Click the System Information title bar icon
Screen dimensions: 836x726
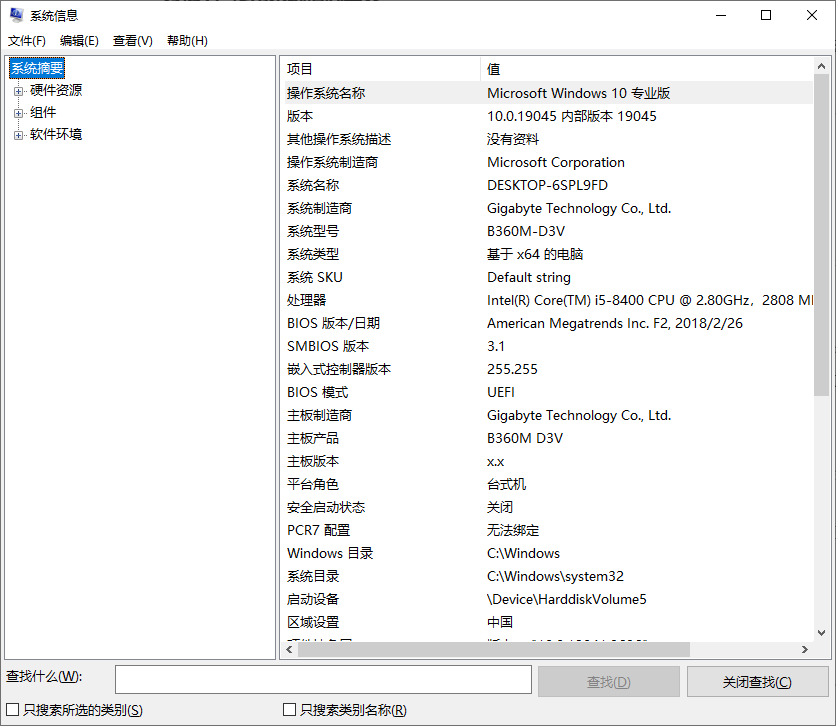[x=14, y=14]
